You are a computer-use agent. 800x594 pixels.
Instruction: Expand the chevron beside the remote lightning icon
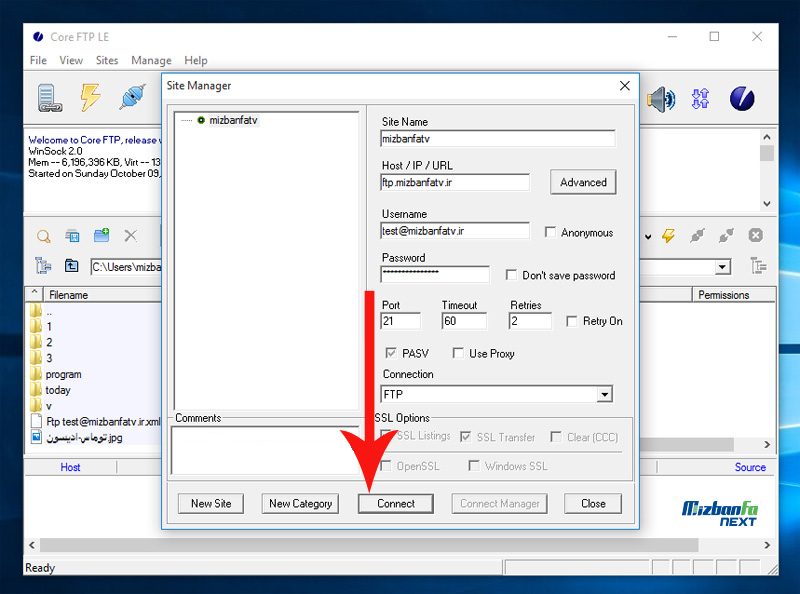648,237
